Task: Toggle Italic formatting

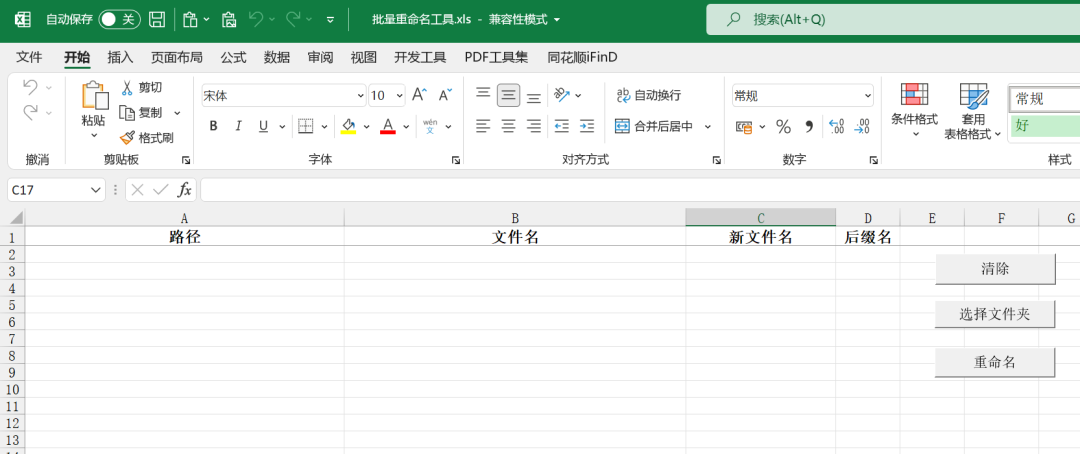Action: [238, 126]
